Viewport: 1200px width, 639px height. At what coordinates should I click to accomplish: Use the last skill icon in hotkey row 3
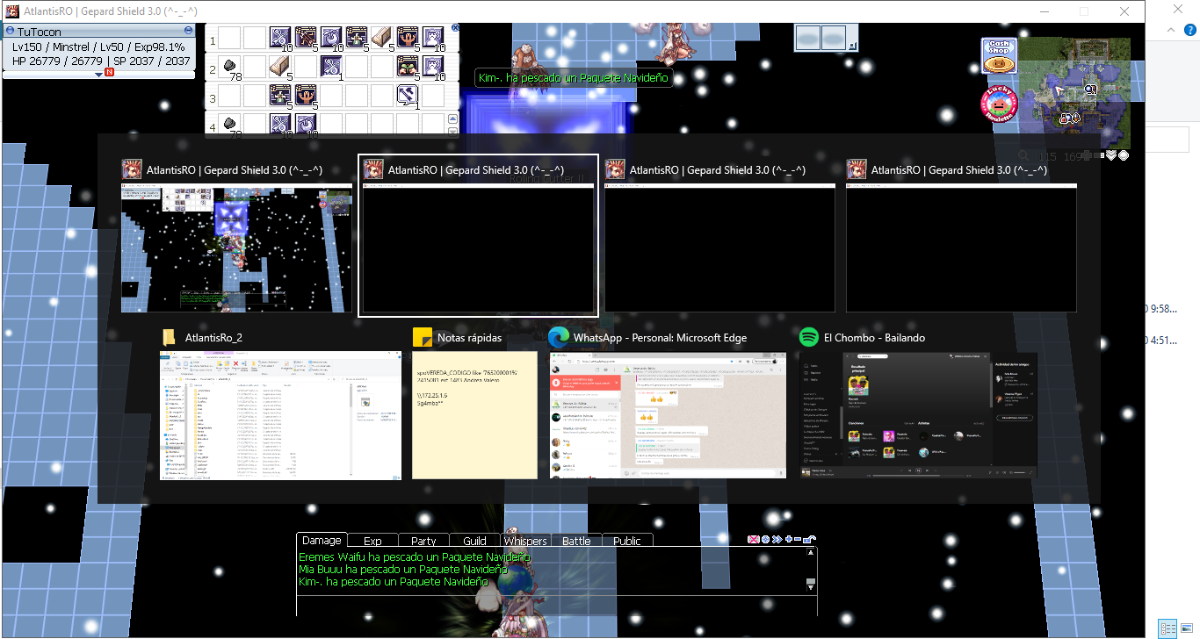click(408, 96)
